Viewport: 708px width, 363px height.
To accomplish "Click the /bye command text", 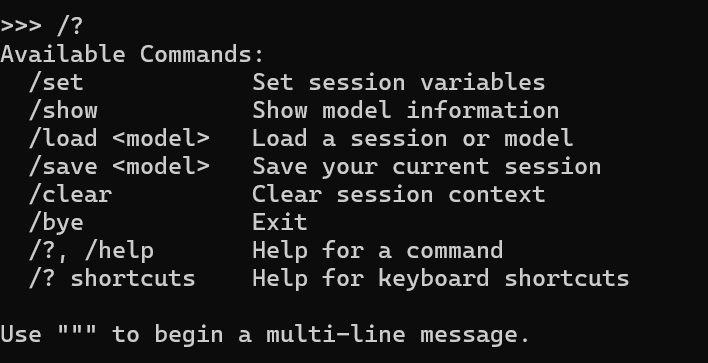I will tap(56, 223).
